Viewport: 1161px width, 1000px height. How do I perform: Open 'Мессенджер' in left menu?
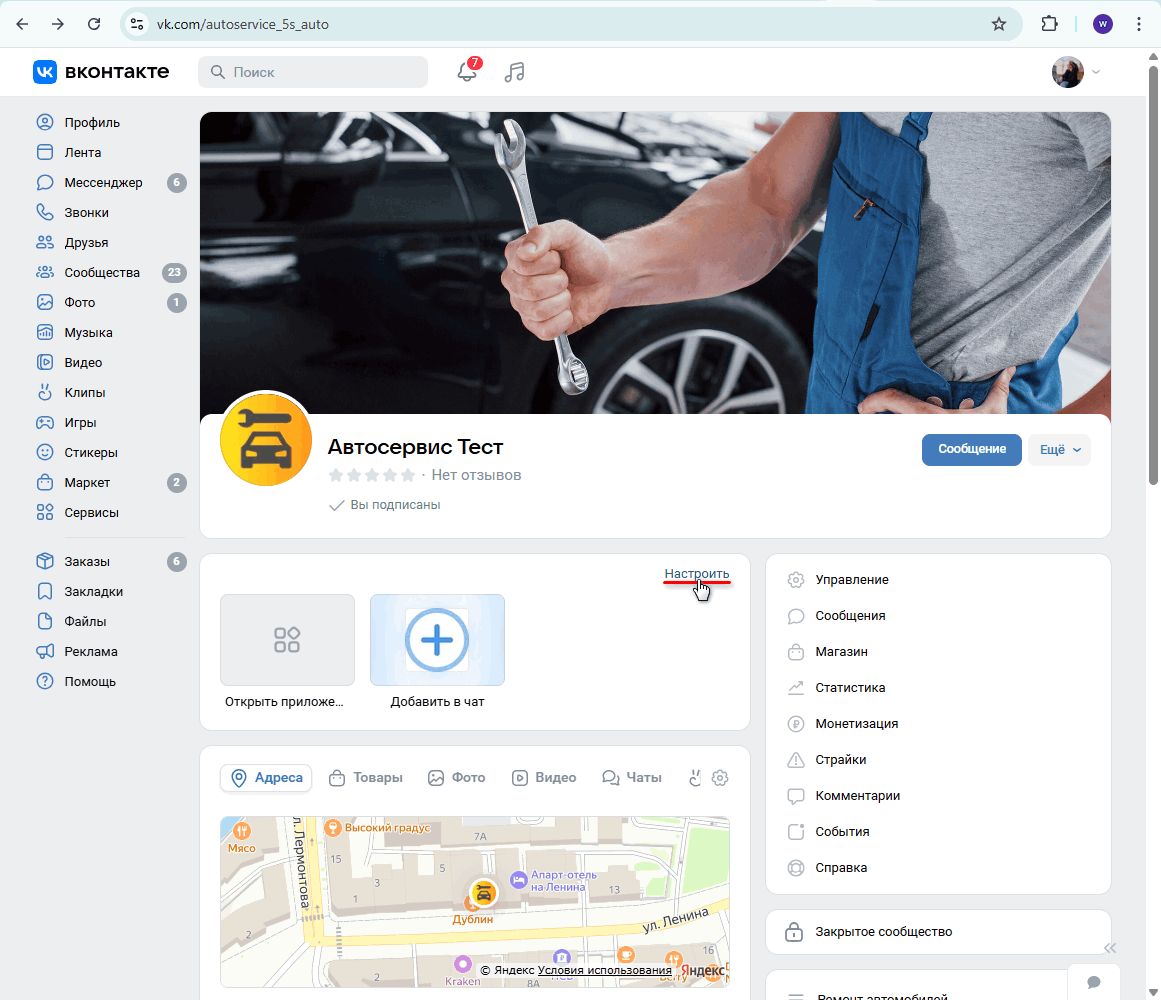[x=103, y=183]
